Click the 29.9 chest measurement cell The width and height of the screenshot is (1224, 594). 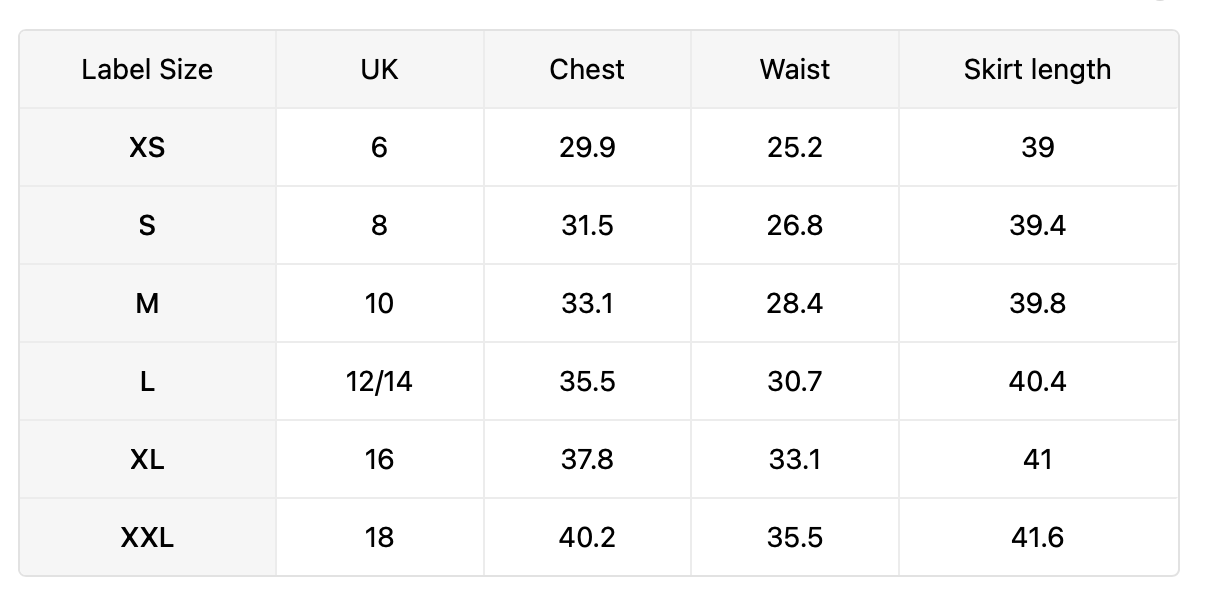pos(587,147)
